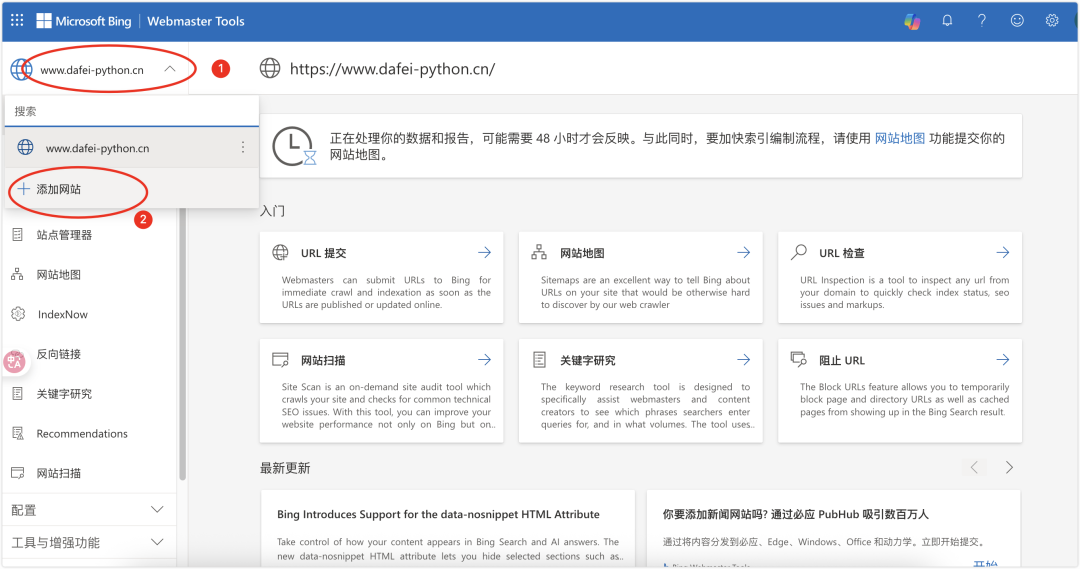The width and height of the screenshot is (1080, 569).
Task: Click the Webmaster Tools title
Action: point(196,21)
